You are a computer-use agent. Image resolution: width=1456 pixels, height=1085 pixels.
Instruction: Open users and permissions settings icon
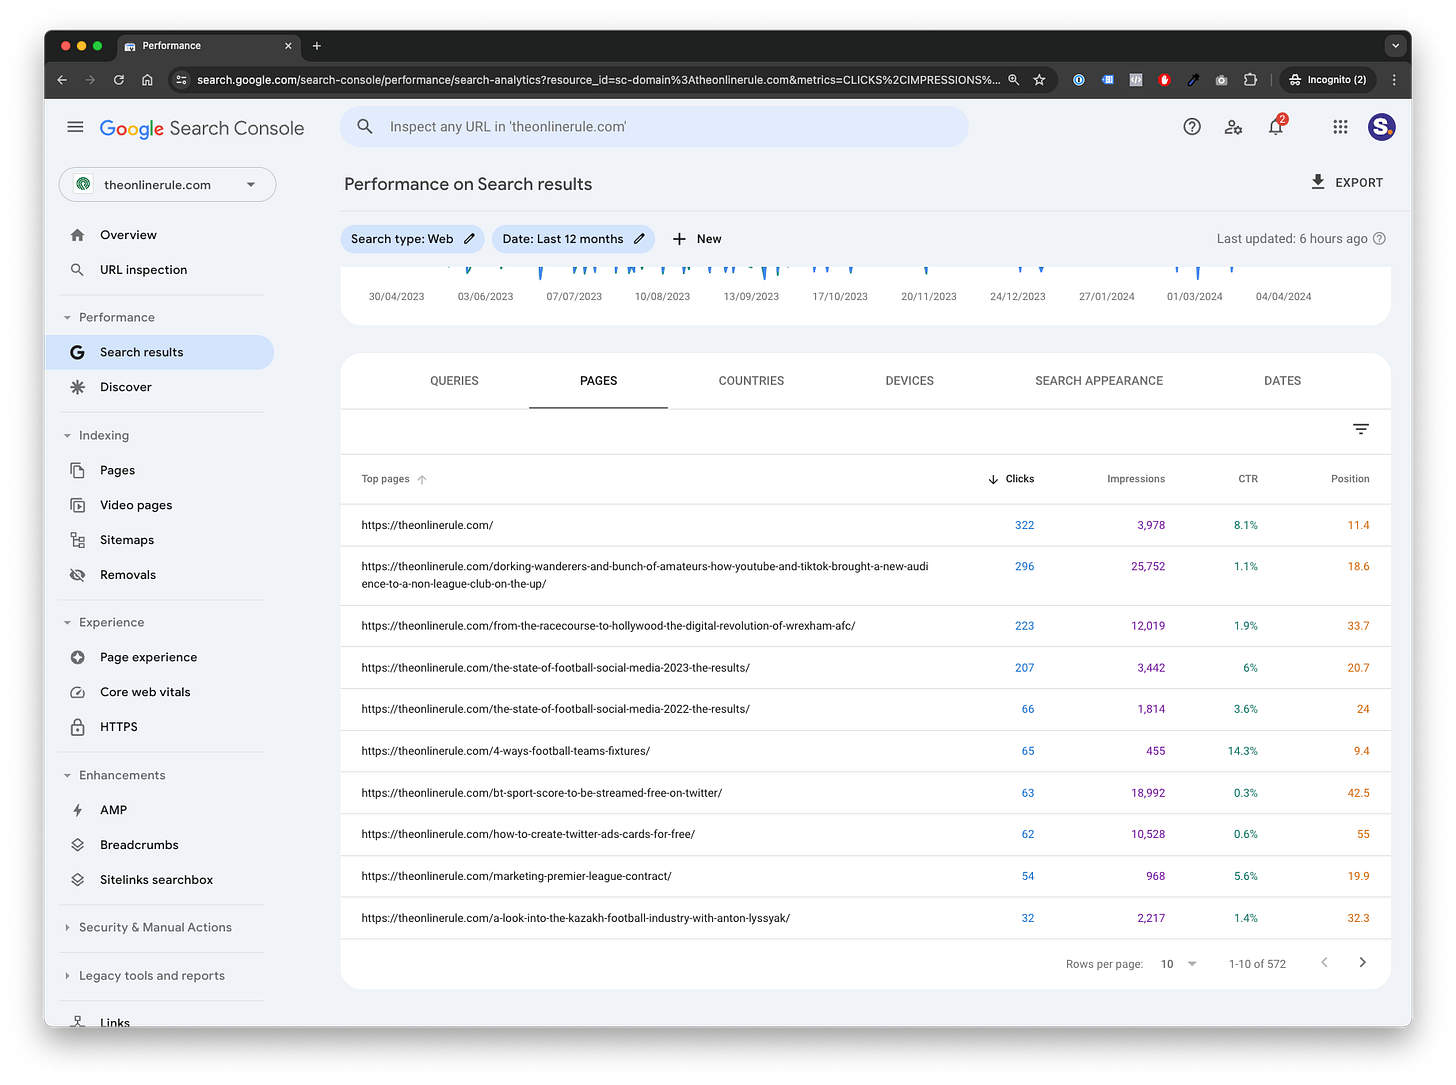pos(1234,127)
